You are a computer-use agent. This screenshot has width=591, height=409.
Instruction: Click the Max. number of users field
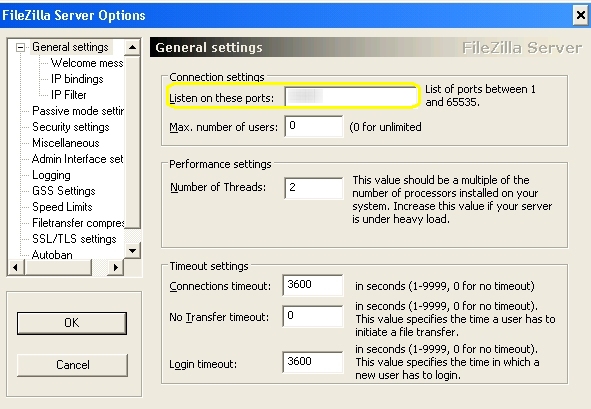(x=314, y=126)
